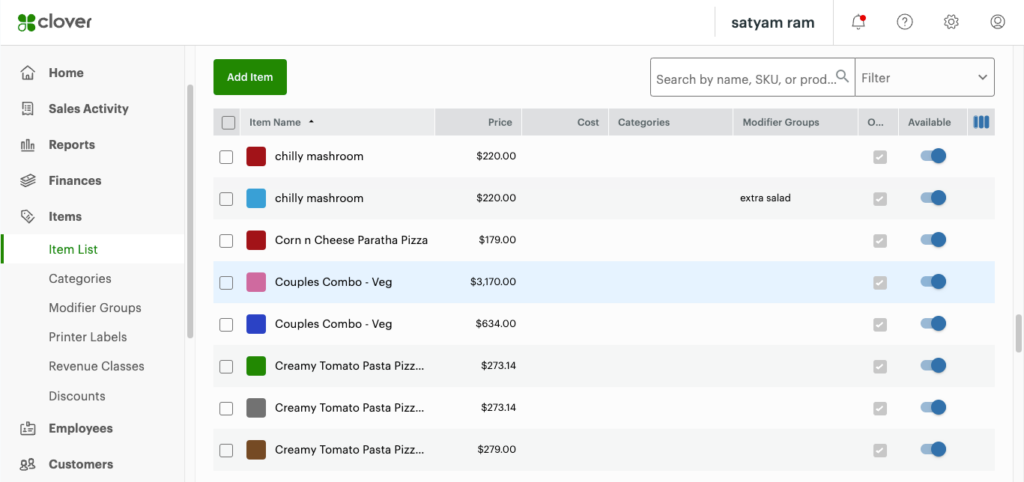Viewport: 1024px width, 482px height.
Task: Click the search by name or SKU field
Action: pos(742,77)
